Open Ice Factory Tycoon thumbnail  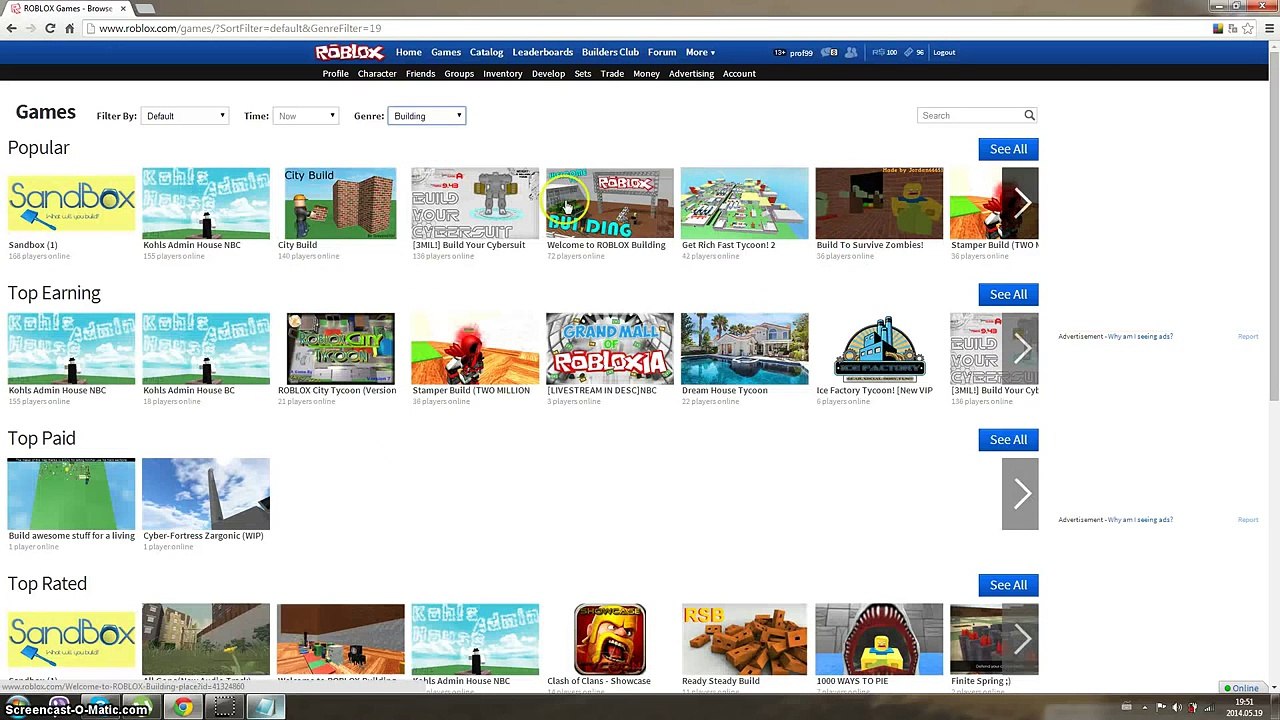(879, 348)
